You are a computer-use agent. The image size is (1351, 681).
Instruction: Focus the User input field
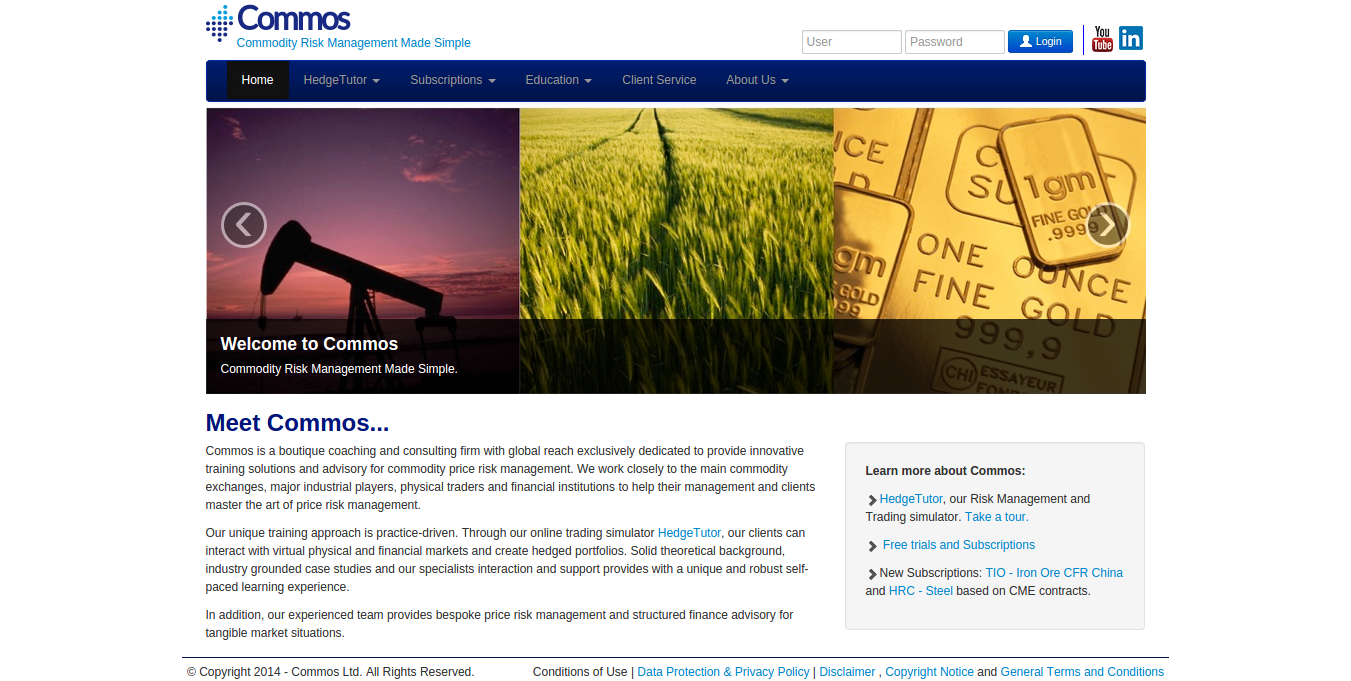click(852, 42)
